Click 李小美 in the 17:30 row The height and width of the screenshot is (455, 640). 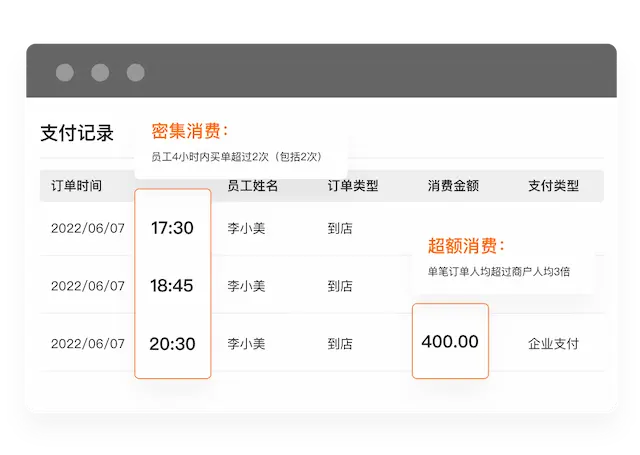pos(246,228)
